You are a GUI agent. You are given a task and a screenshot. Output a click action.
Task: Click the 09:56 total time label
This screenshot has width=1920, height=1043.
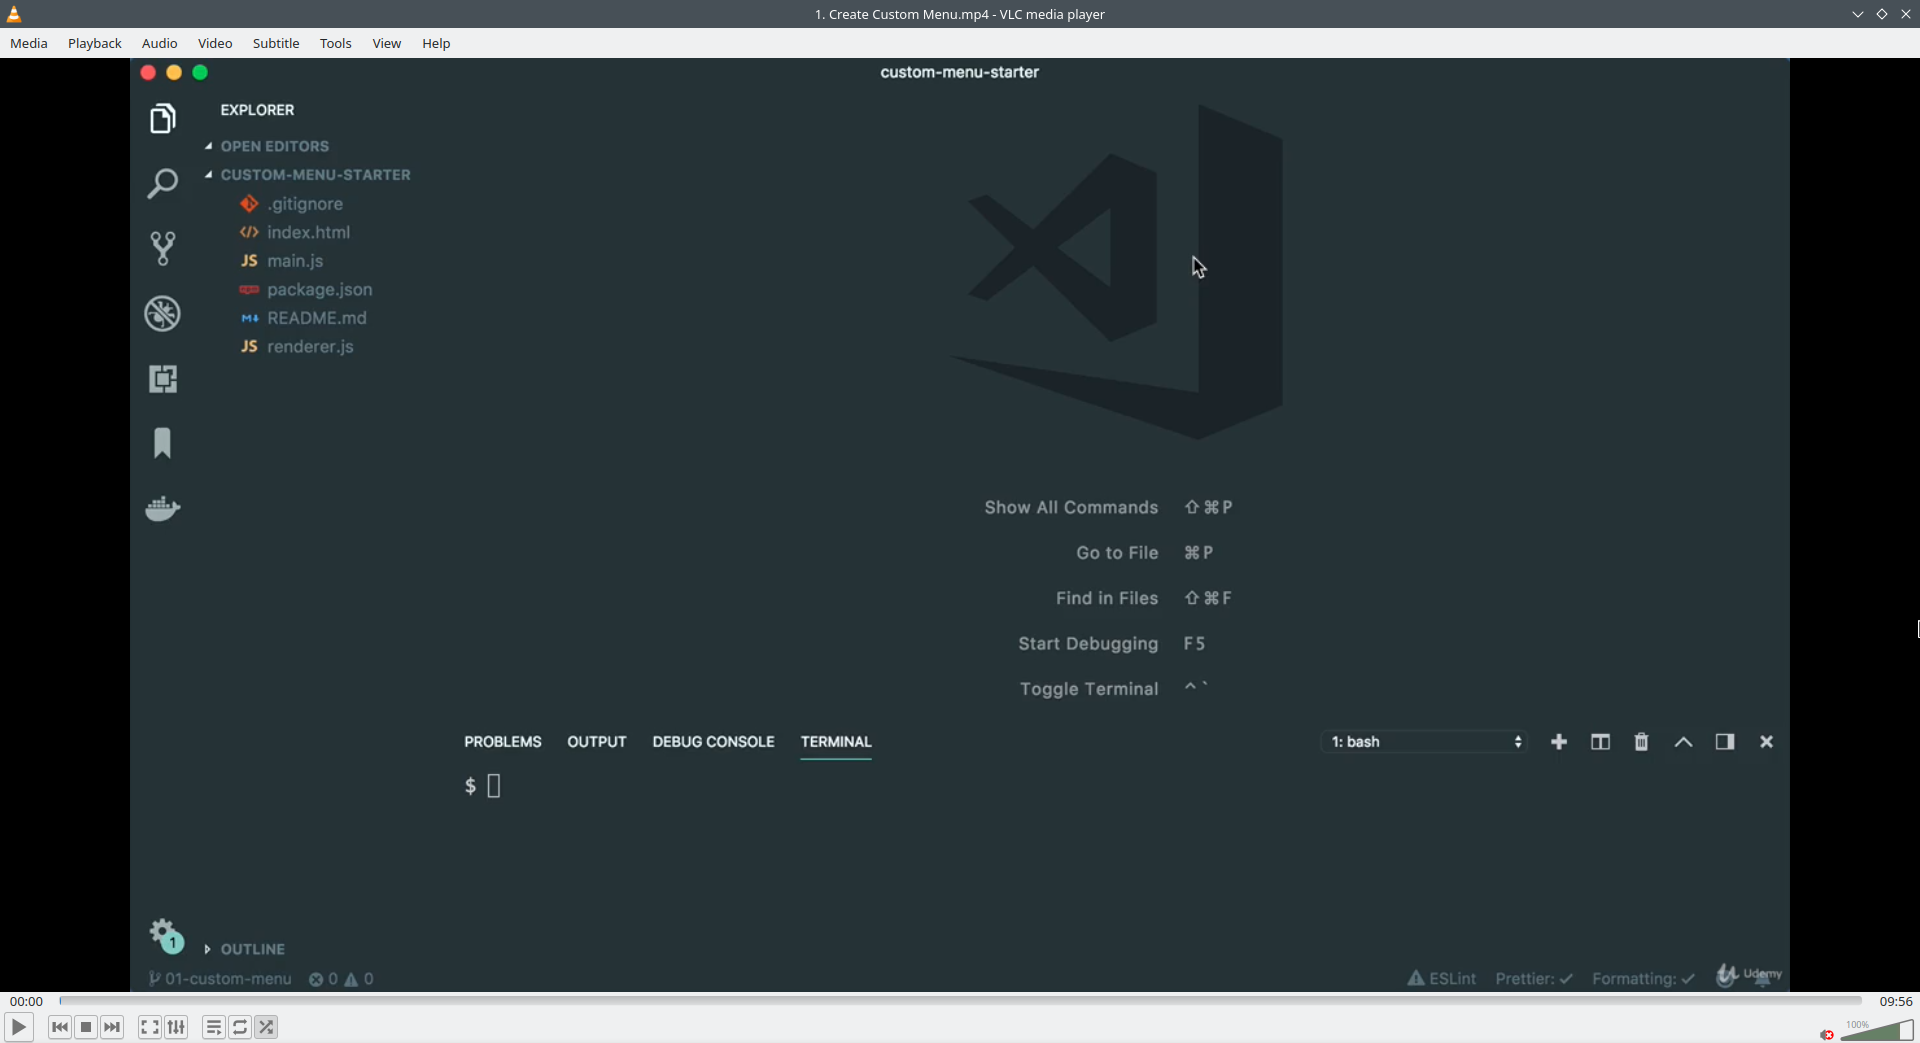1895,1001
